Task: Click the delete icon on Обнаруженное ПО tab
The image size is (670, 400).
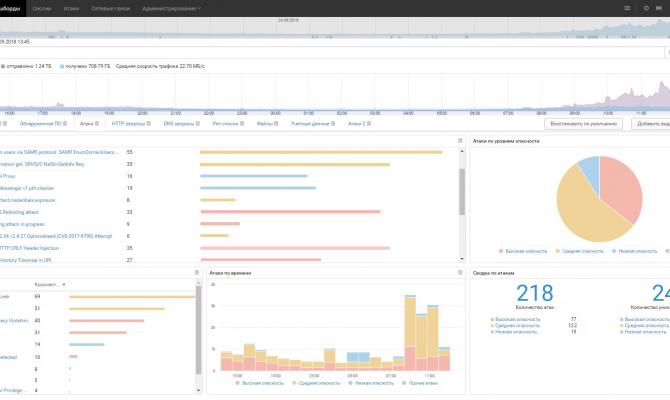Action: click(x=65, y=124)
